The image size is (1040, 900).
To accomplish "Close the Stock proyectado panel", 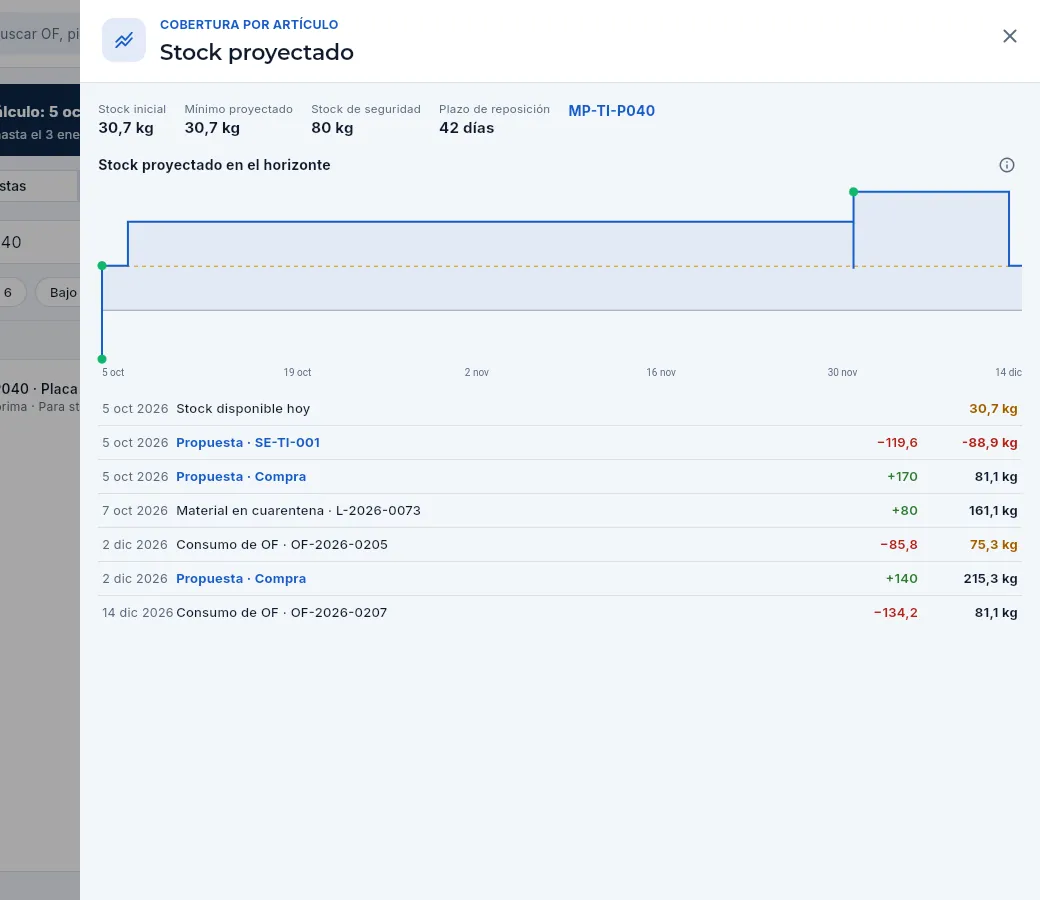I will pos(1009,36).
